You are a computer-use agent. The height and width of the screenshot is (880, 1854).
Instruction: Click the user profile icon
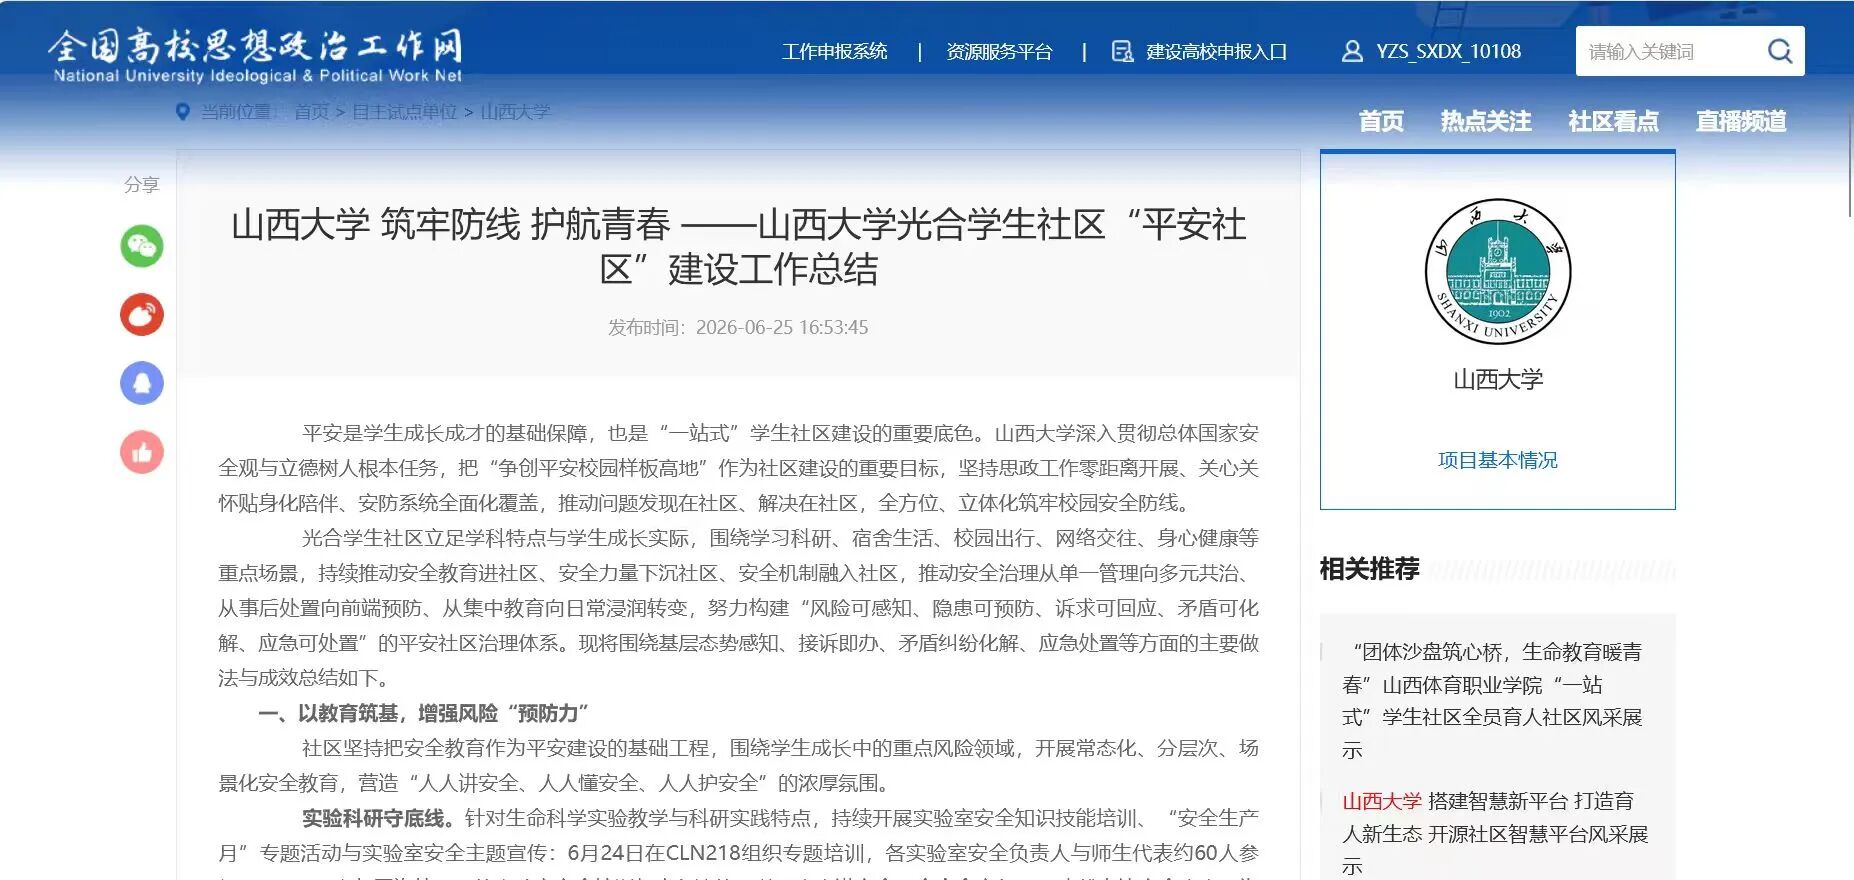[x=1352, y=51]
